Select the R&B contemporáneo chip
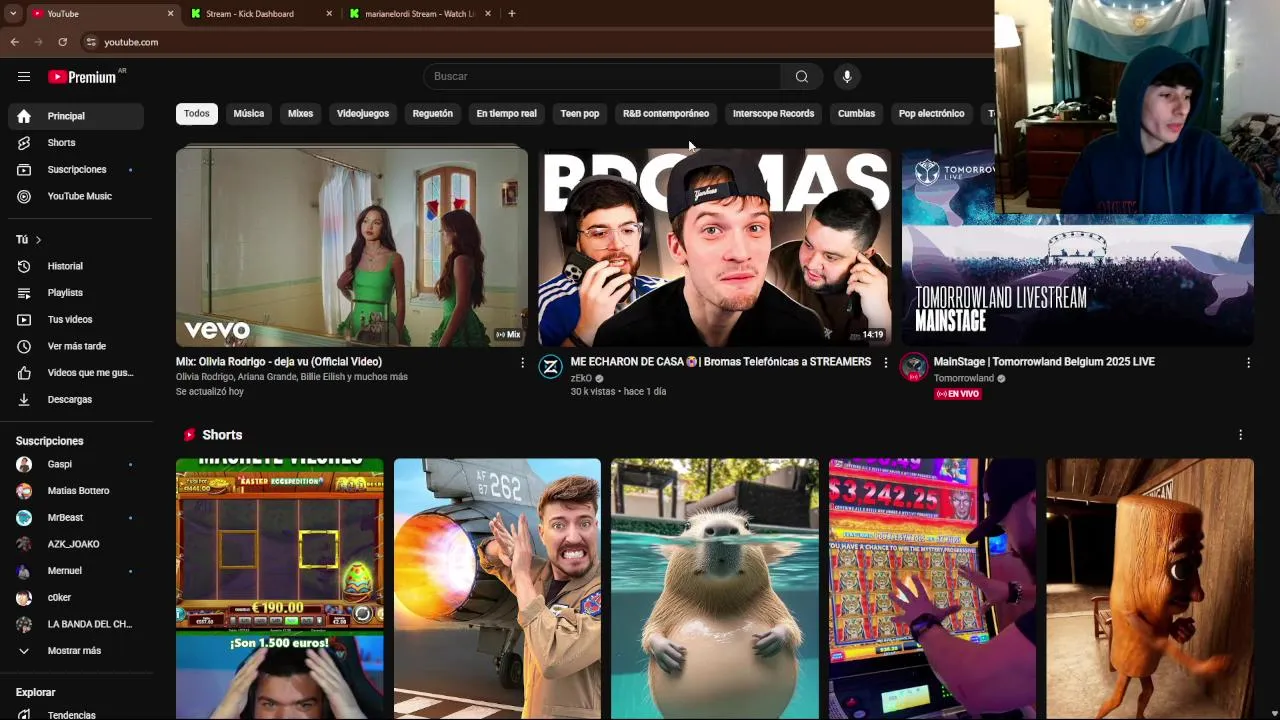Screen dimensions: 1280x720 pyautogui.click(x=666, y=113)
